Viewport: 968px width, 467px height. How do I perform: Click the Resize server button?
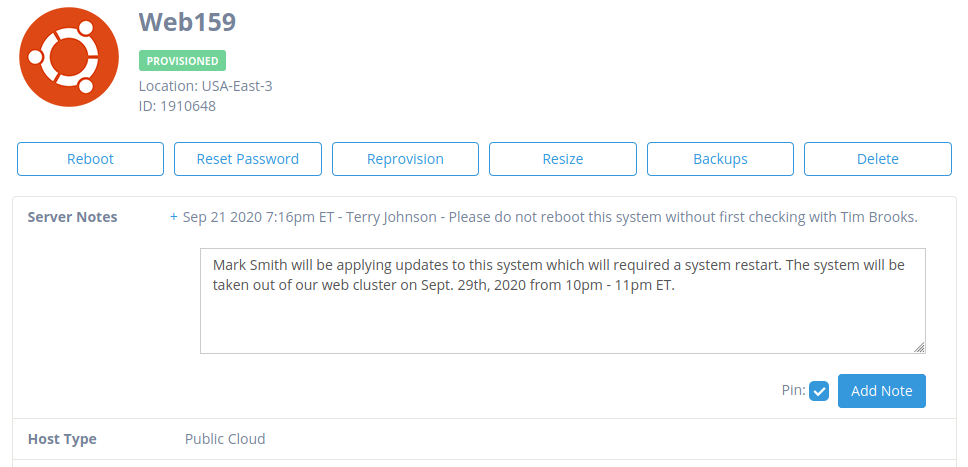pos(562,159)
